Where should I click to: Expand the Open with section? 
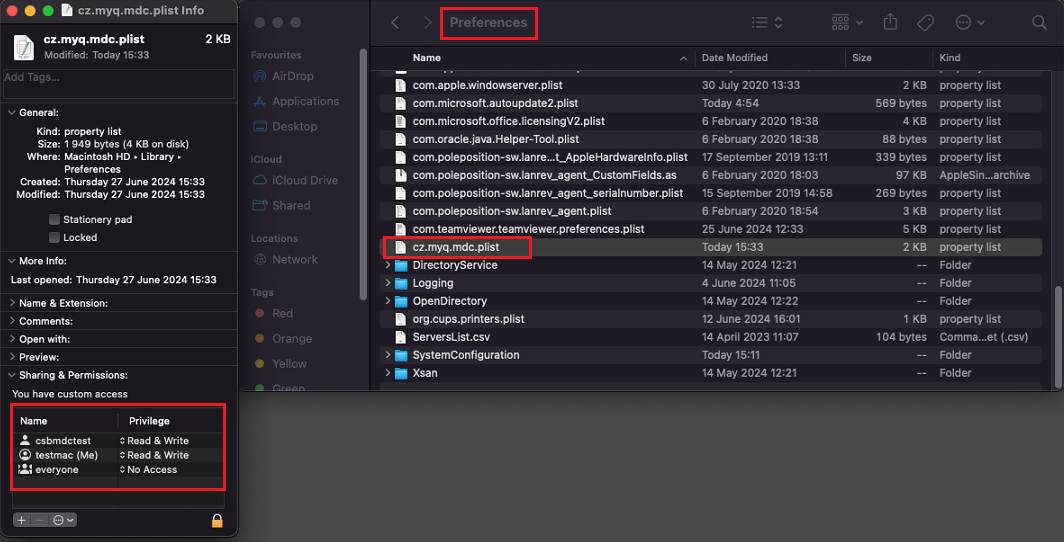(12, 339)
